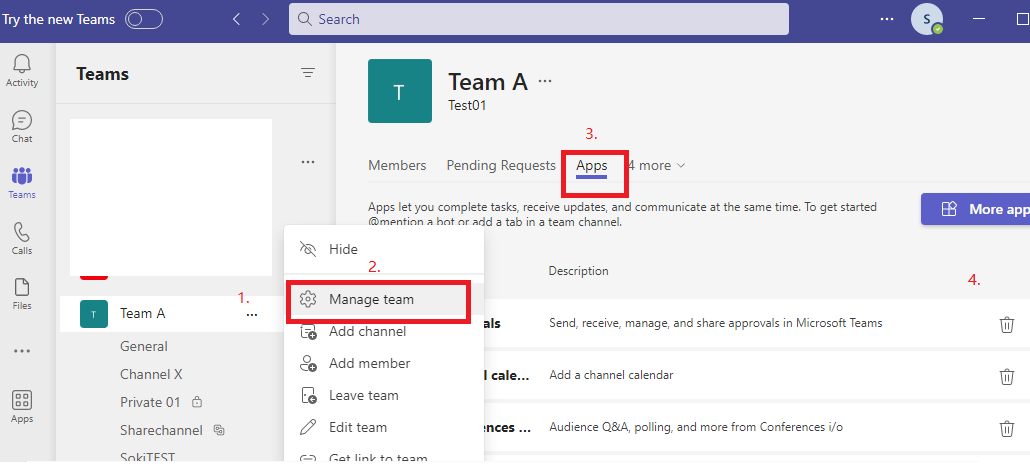
Task: Click the Team A heading title
Action: click(488, 82)
